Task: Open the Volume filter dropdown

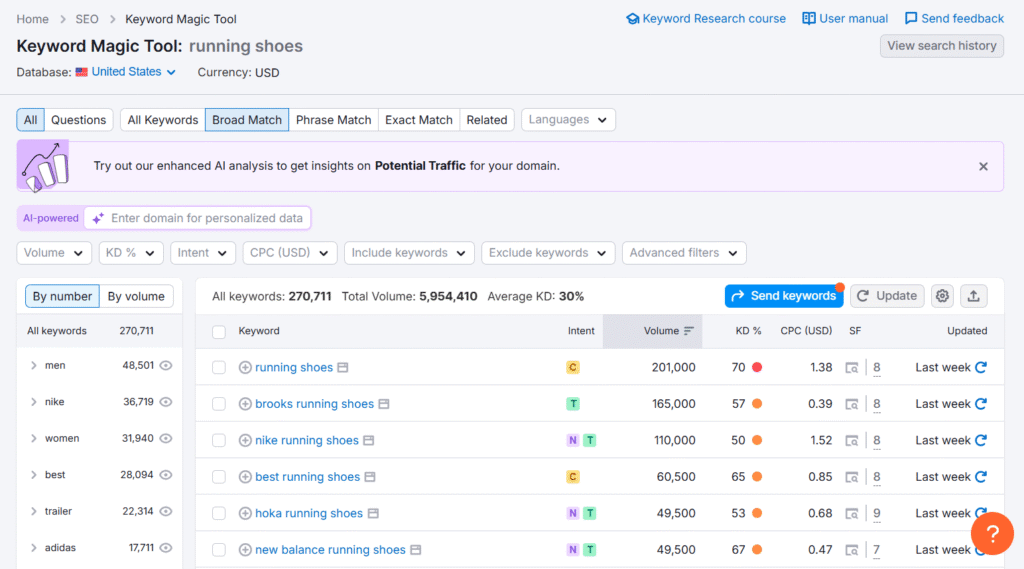Action: [54, 253]
